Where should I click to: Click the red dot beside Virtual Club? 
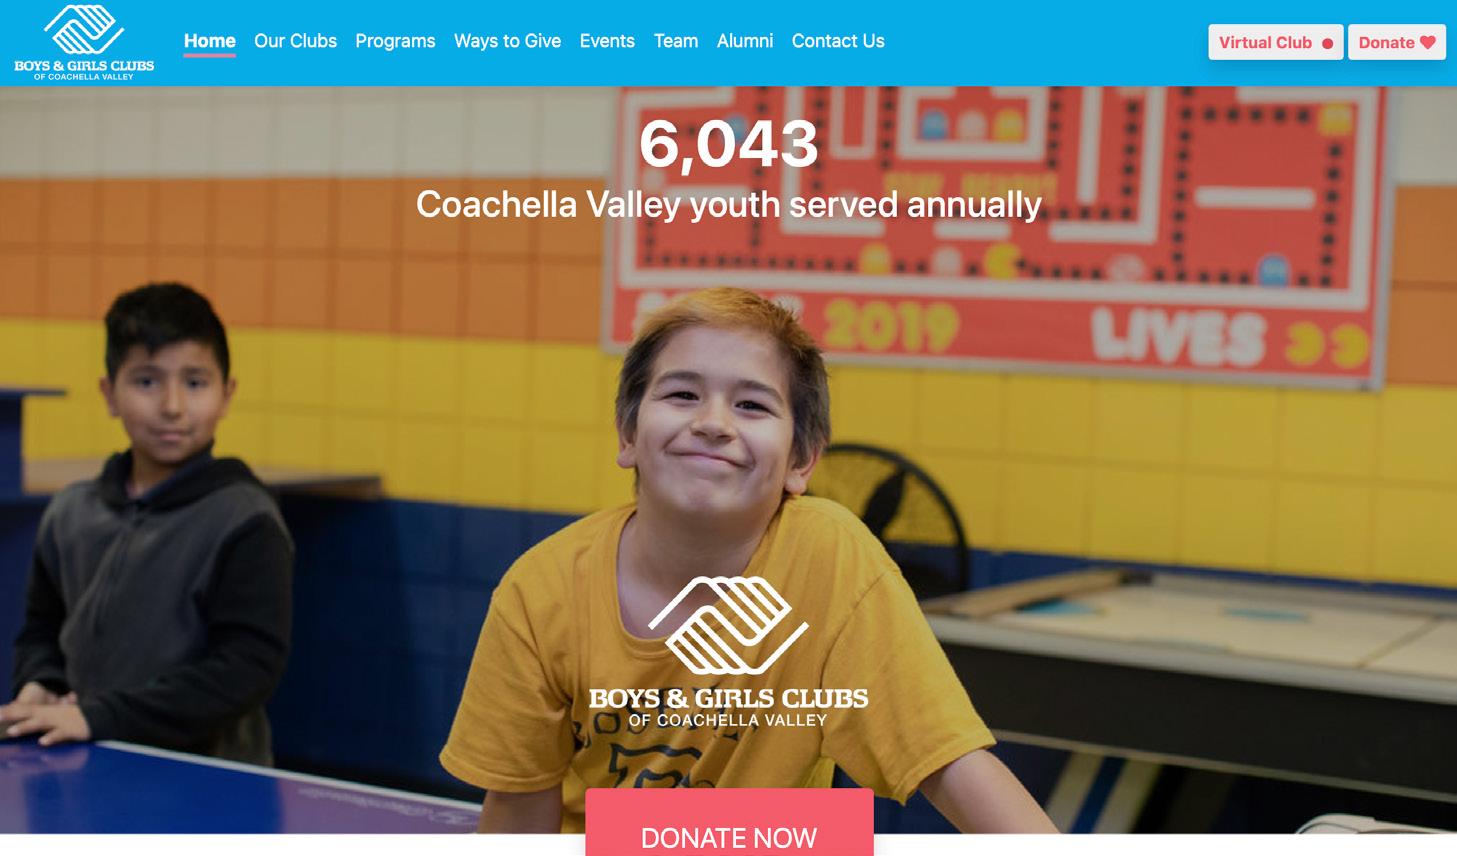click(1327, 43)
